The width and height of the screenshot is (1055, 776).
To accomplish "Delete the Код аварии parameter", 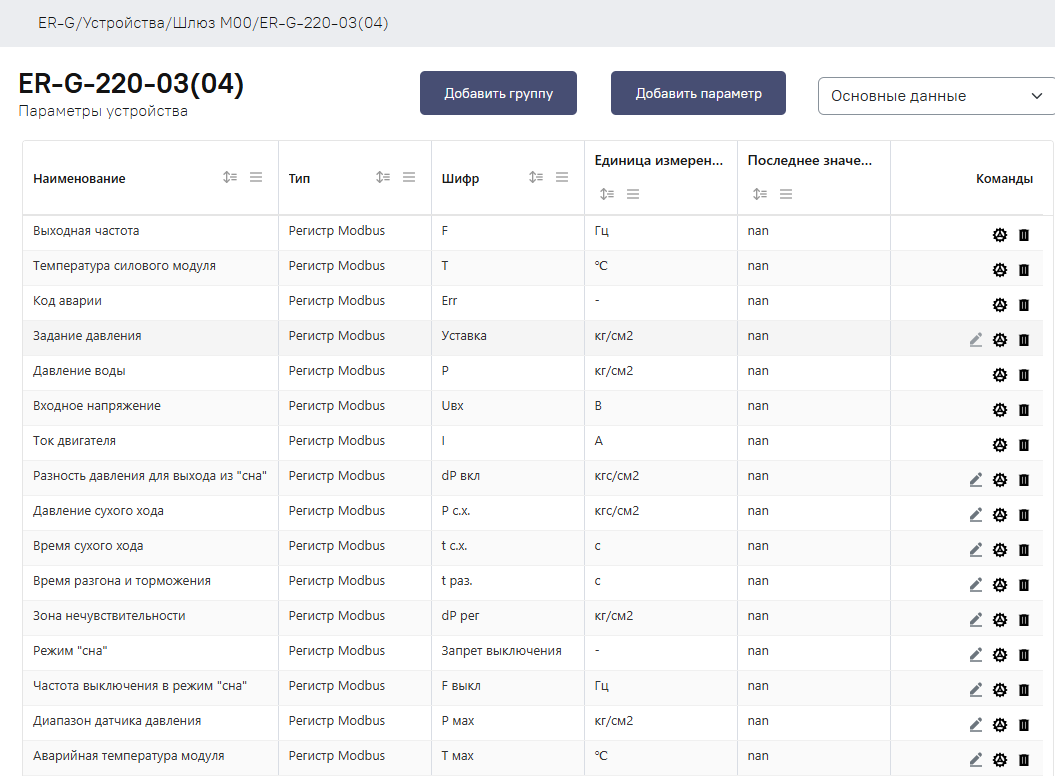I will point(1024,305).
